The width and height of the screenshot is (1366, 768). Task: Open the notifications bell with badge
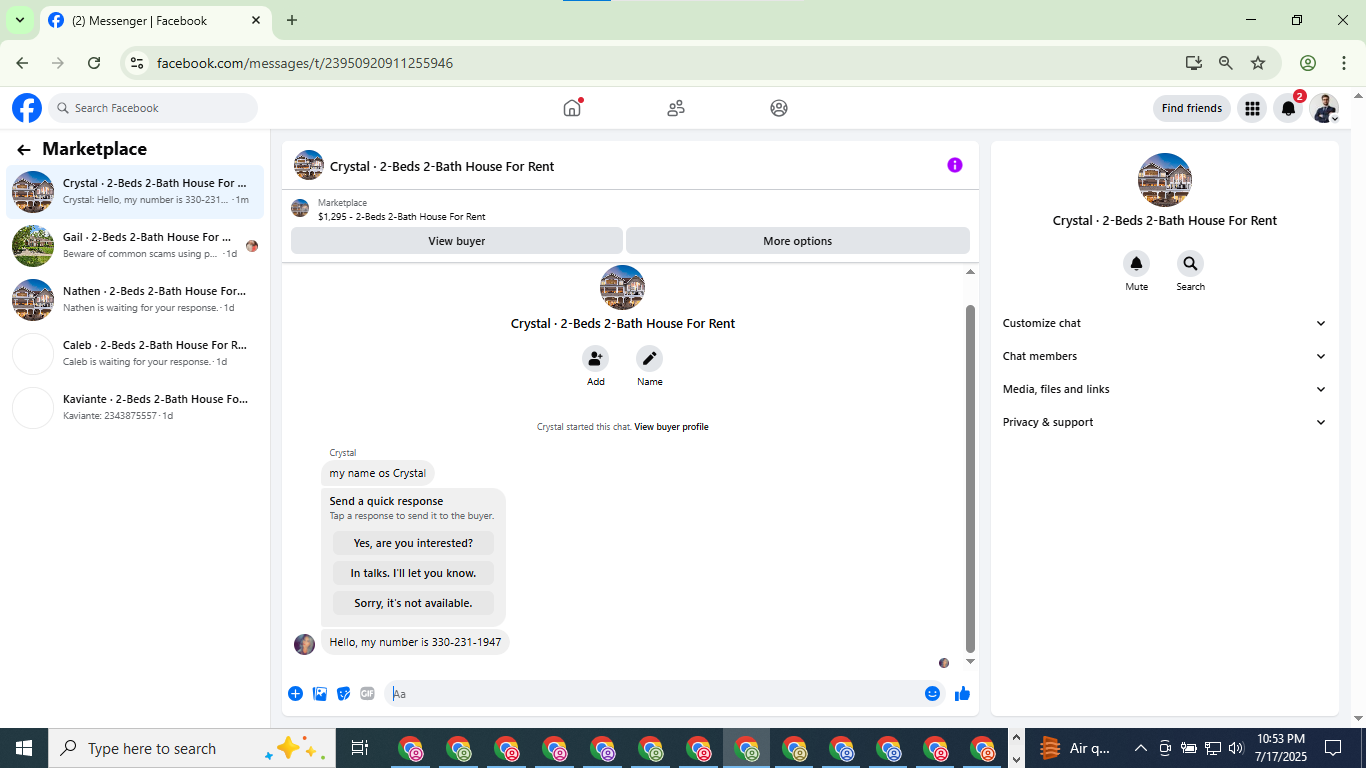[x=1289, y=108]
